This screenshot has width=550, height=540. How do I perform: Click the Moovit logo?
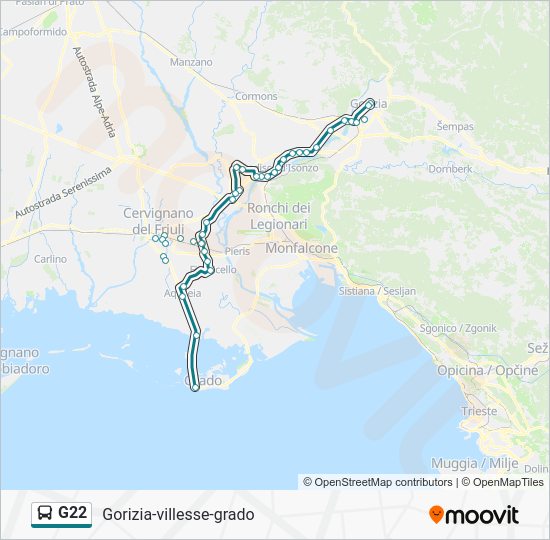pos(474,515)
